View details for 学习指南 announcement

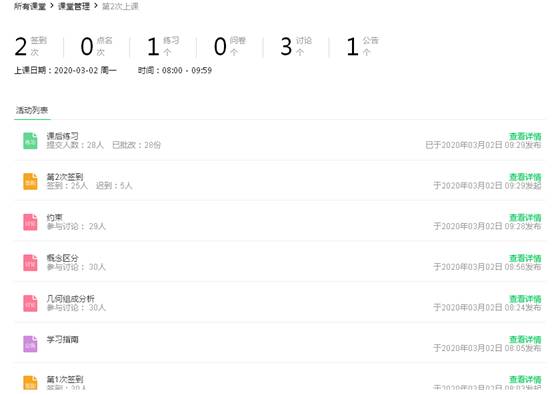point(525,340)
